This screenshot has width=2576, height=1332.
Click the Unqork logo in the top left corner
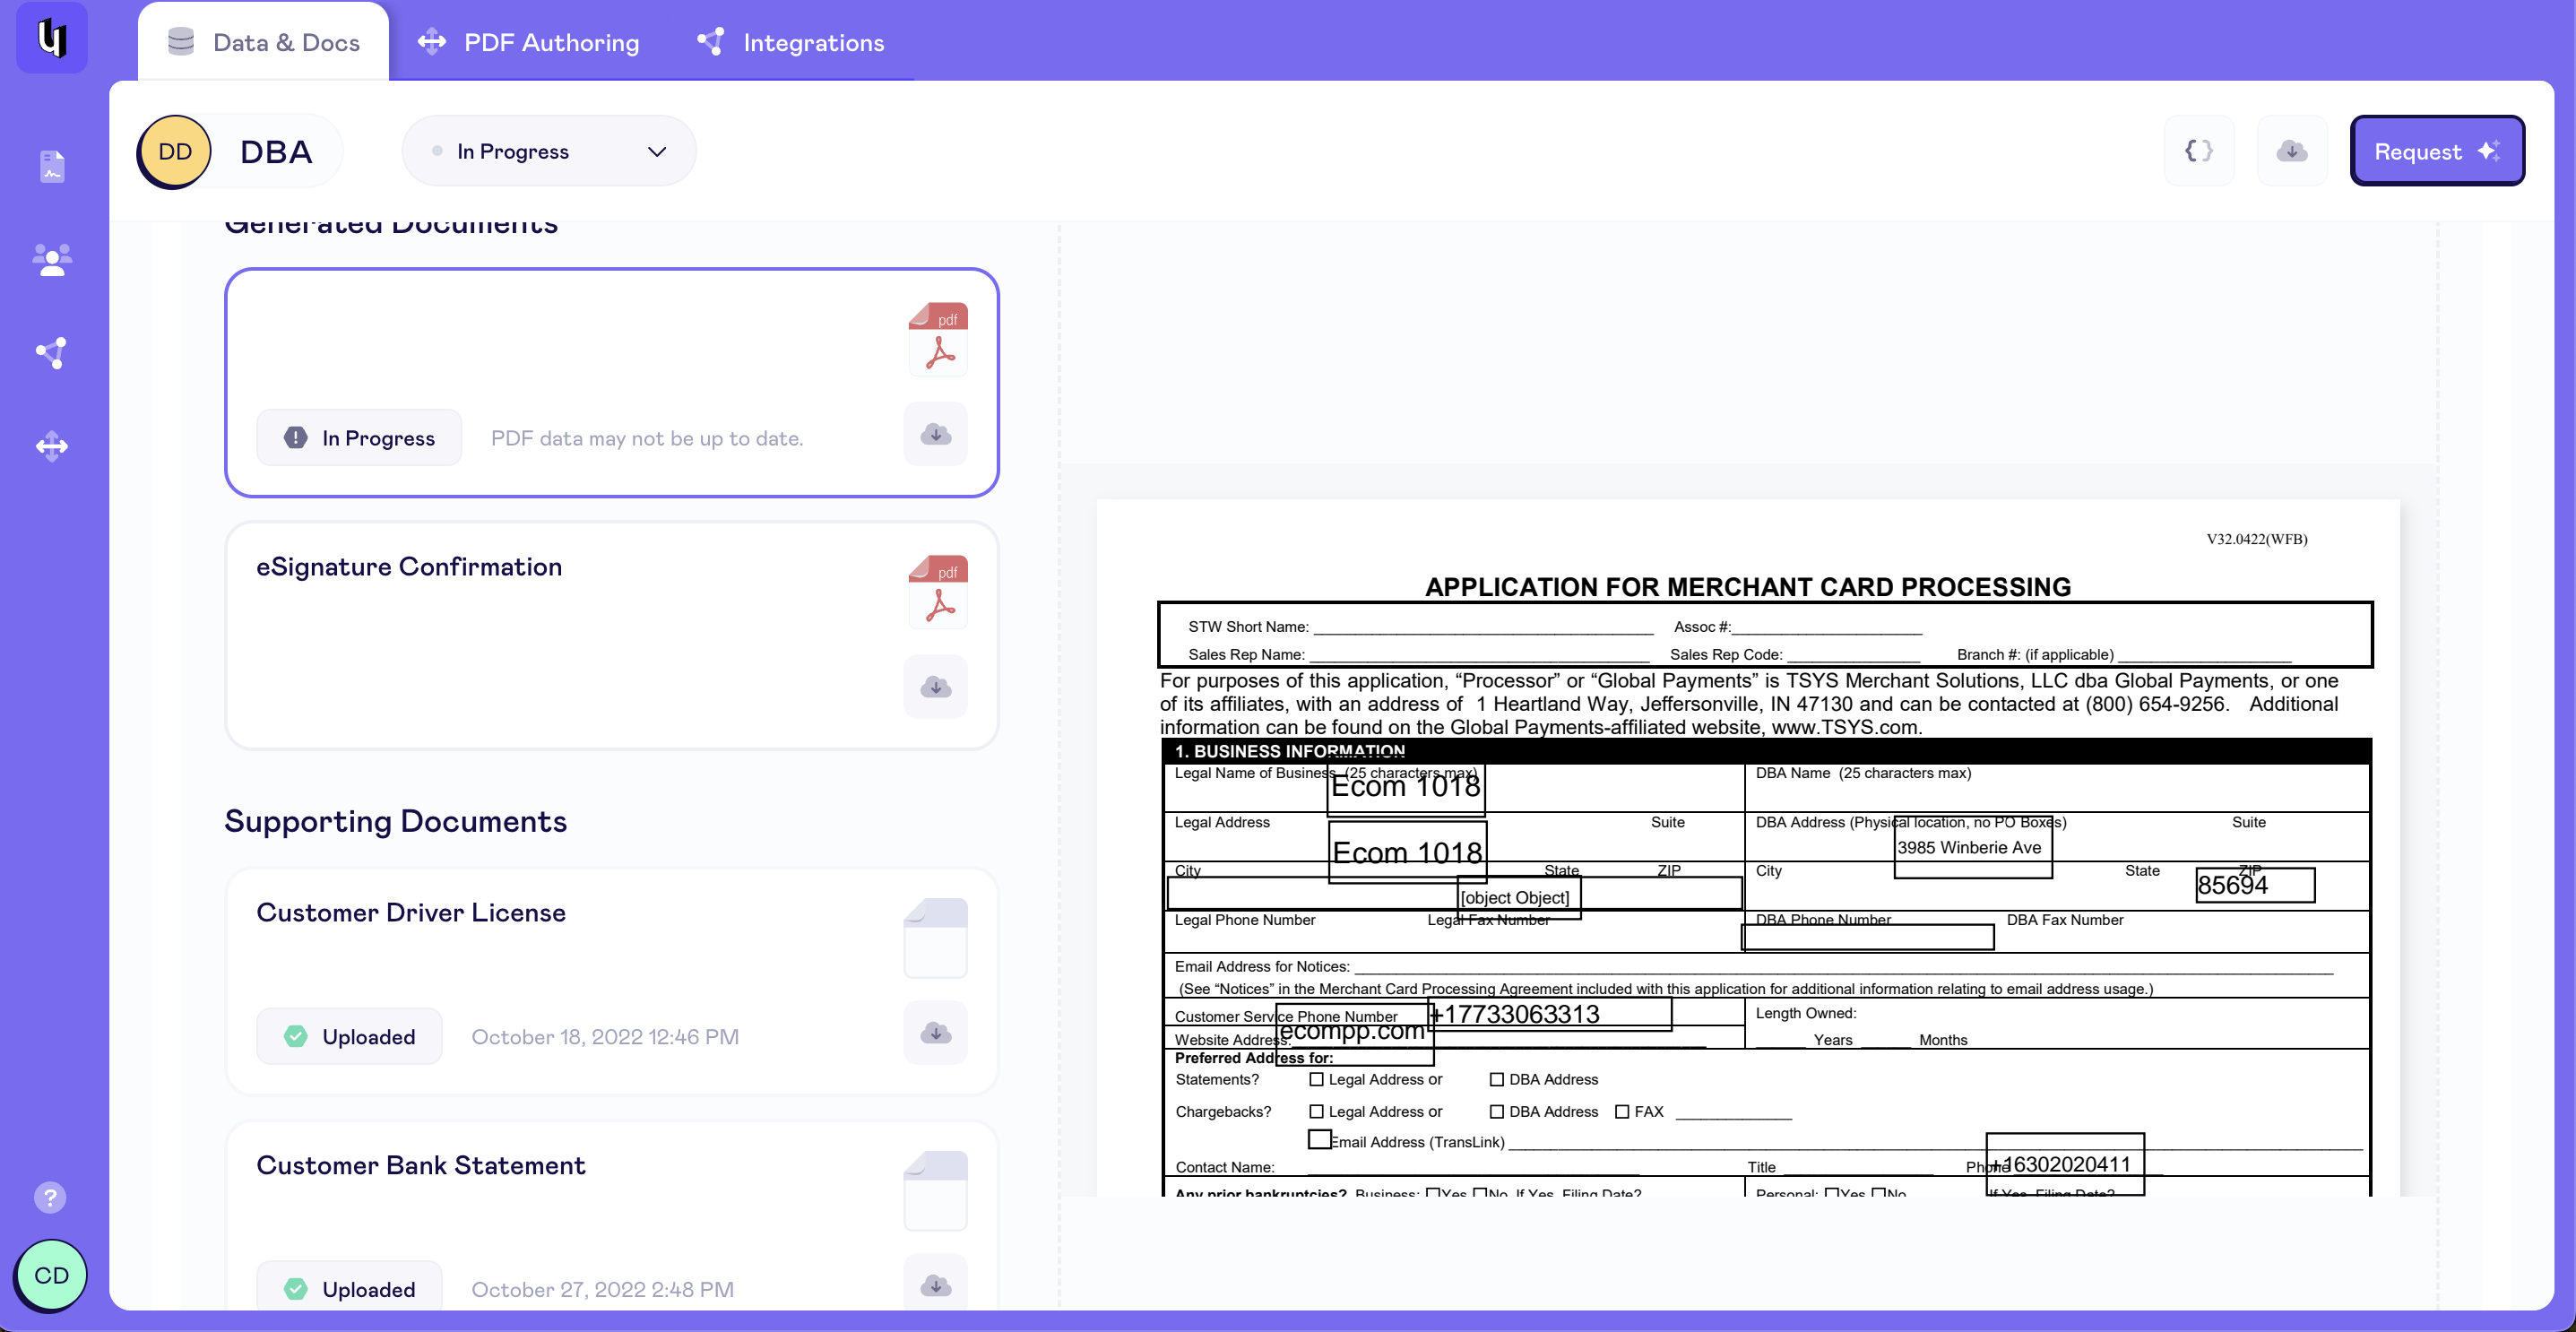(51, 38)
